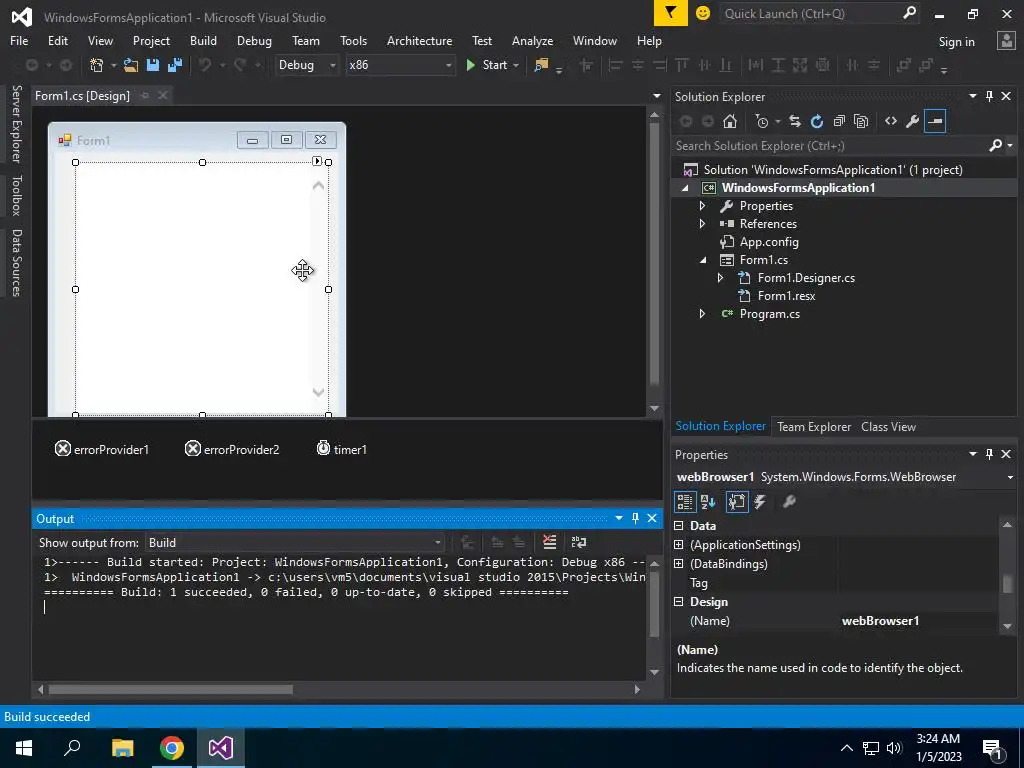This screenshot has width=1024, height=768.
Task: Expand (DataBindings) property
Action: 679,564
